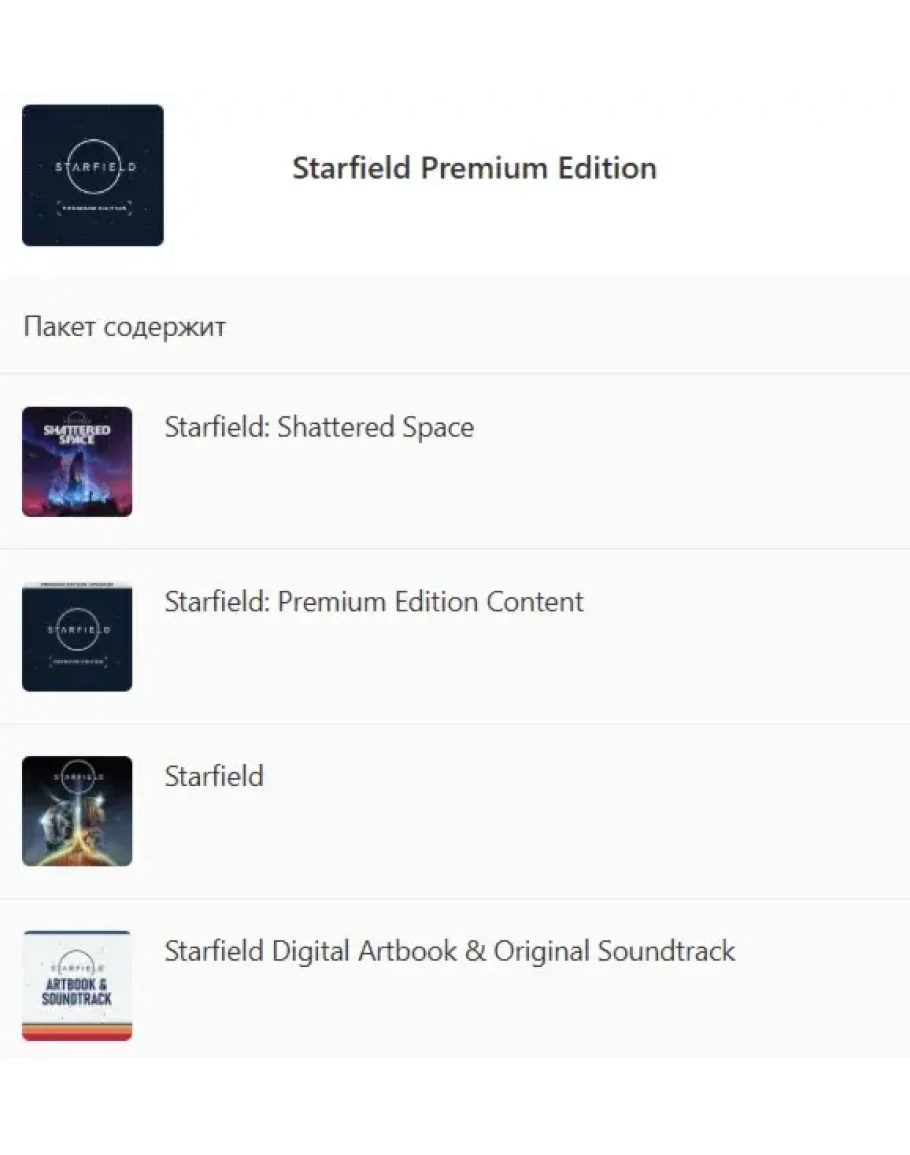This screenshot has height=1155, width=910.
Task: Open the Starfield Premium Edition cover image
Action: 92,175
